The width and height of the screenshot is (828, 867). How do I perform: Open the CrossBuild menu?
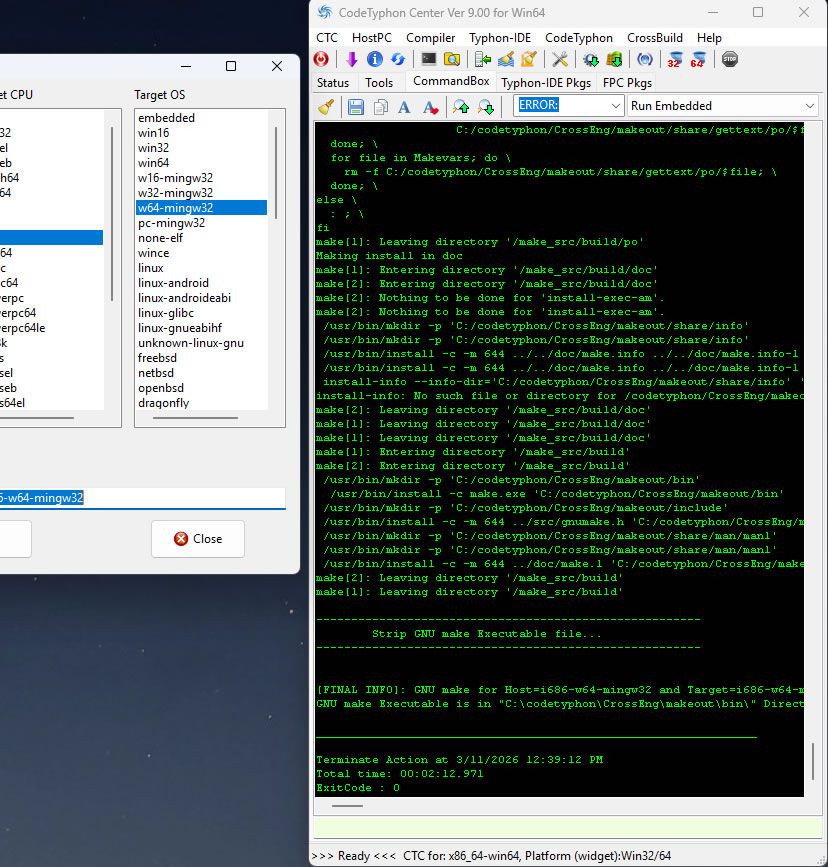pos(655,37)
